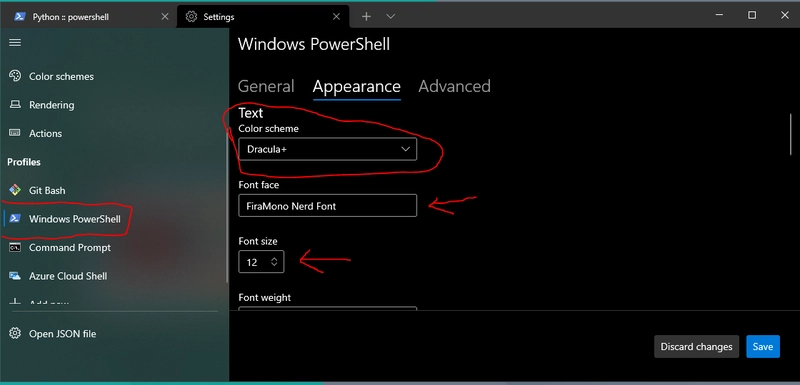Click the settings page vertical scrollbar
Image resolution: width=800 pixels, height=385 pixels.
791,134
